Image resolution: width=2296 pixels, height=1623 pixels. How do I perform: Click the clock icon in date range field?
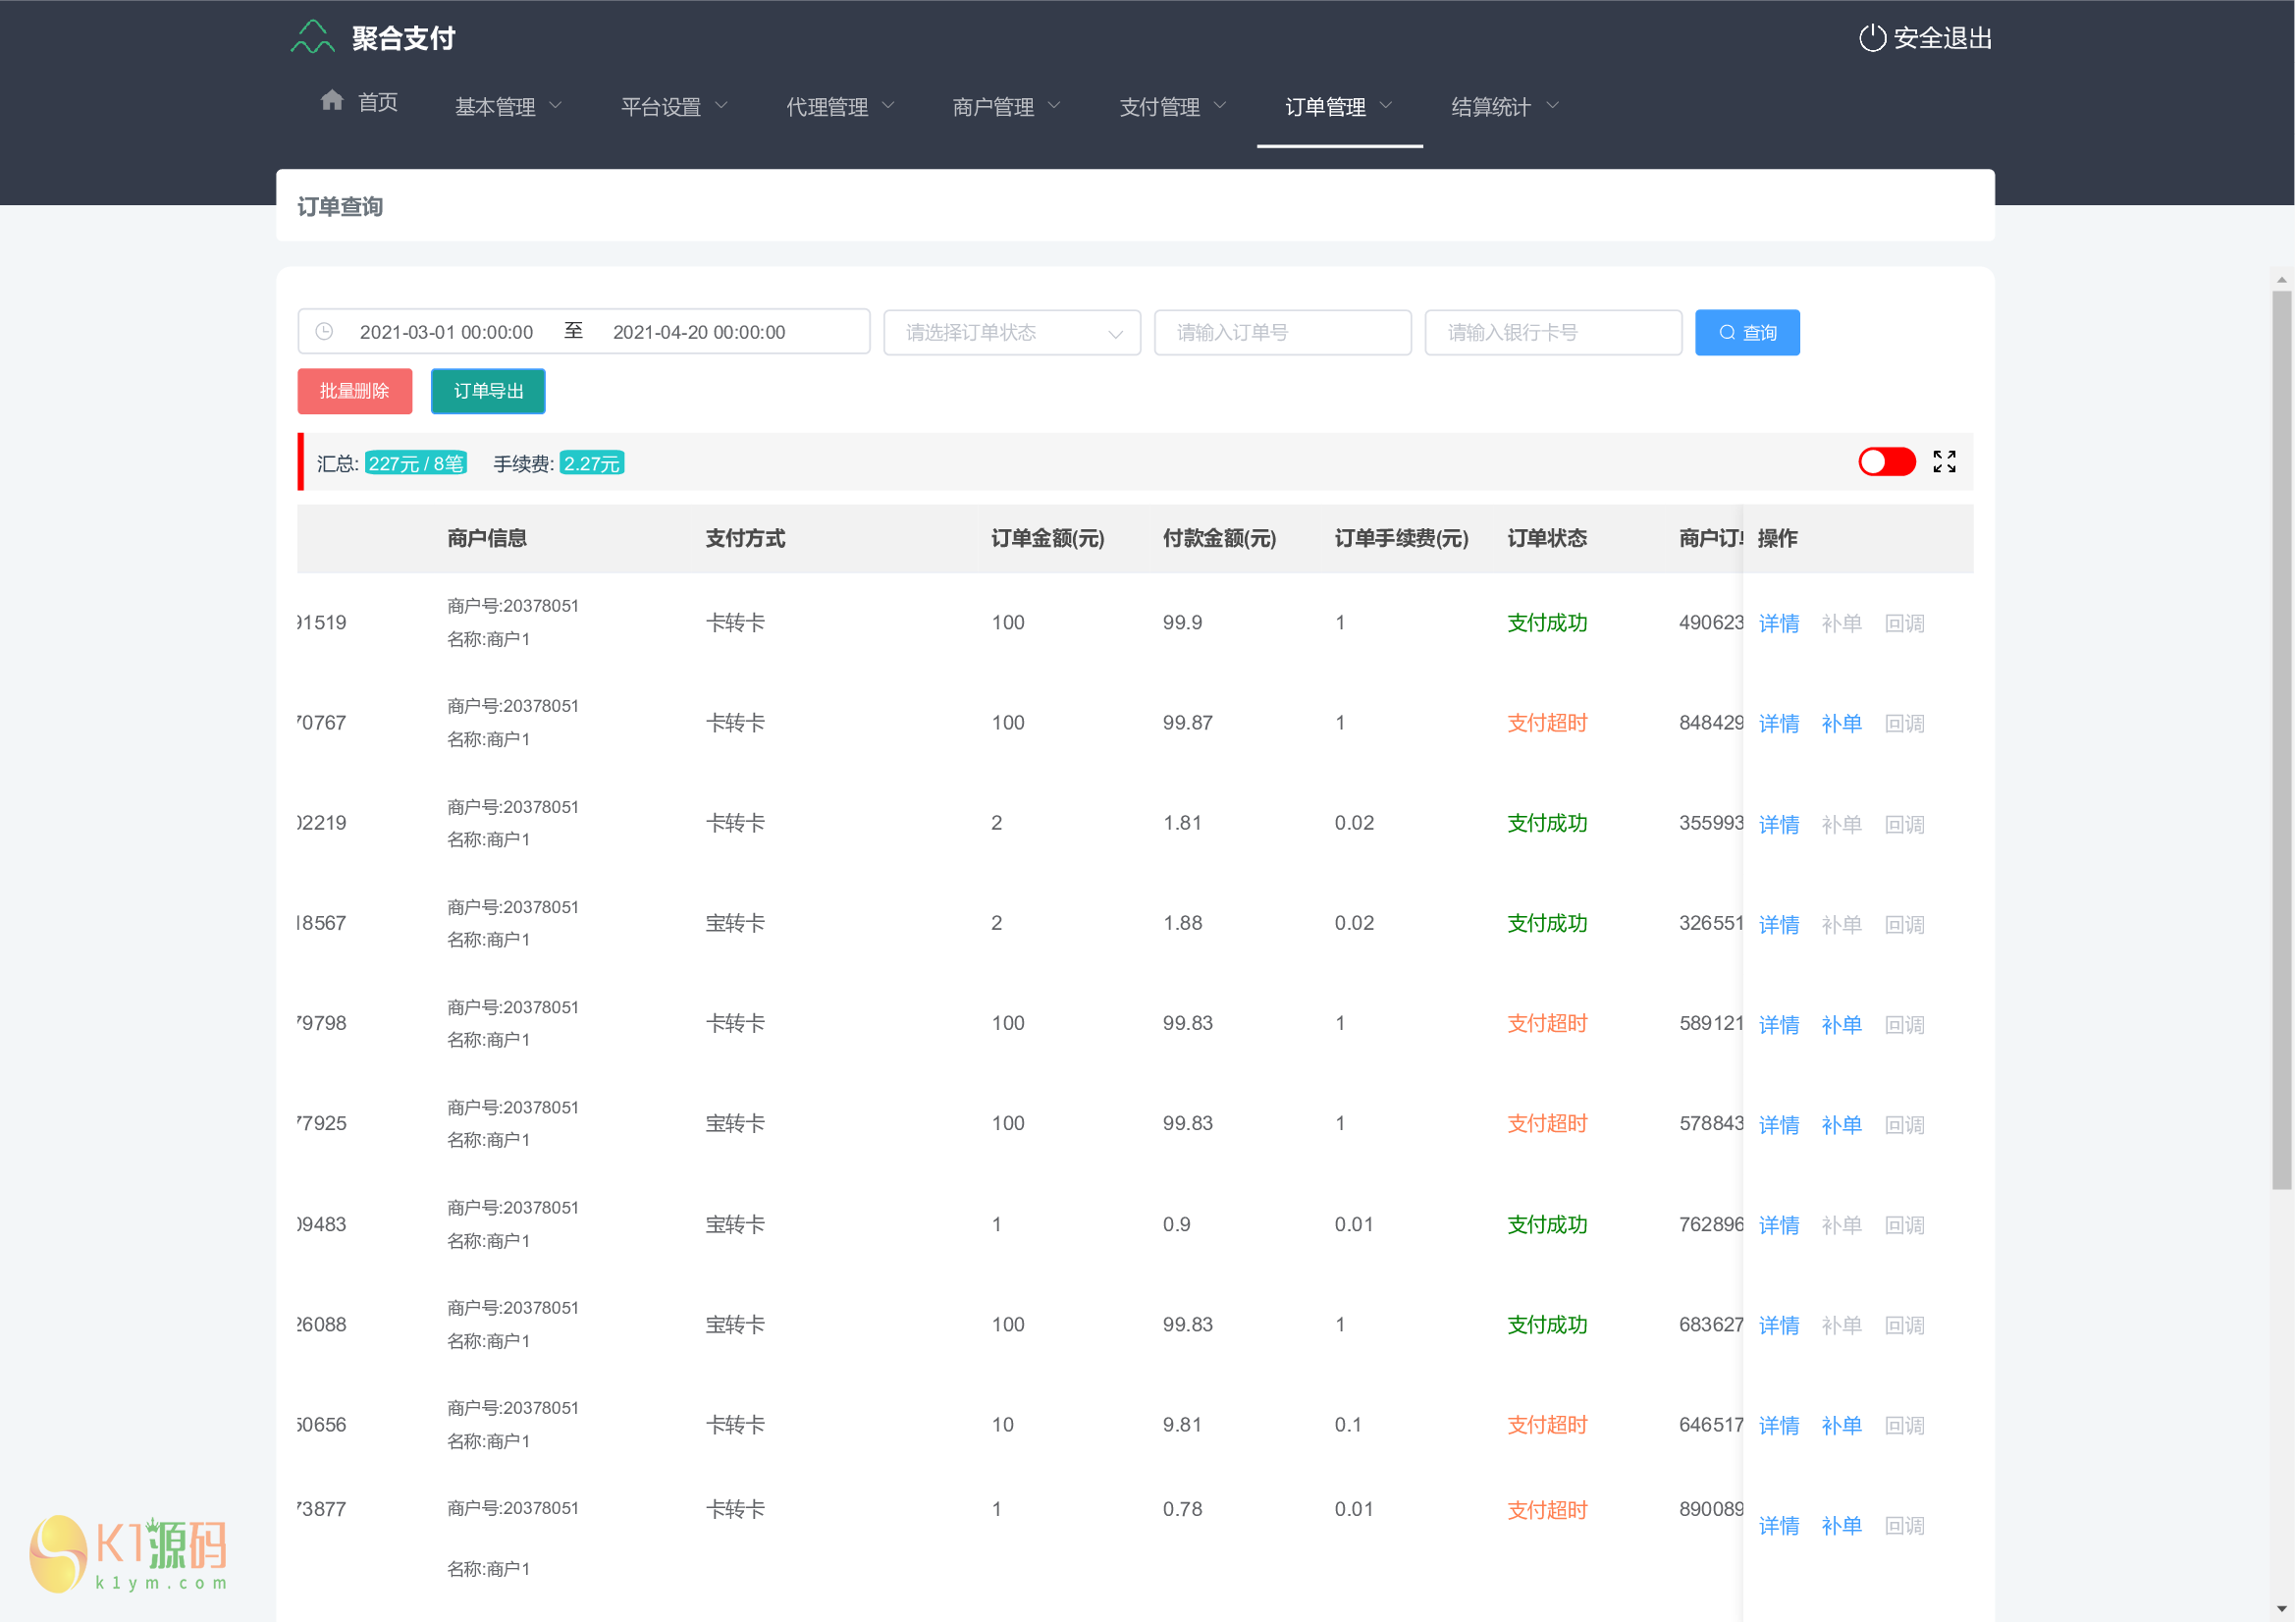coord(324,332)
